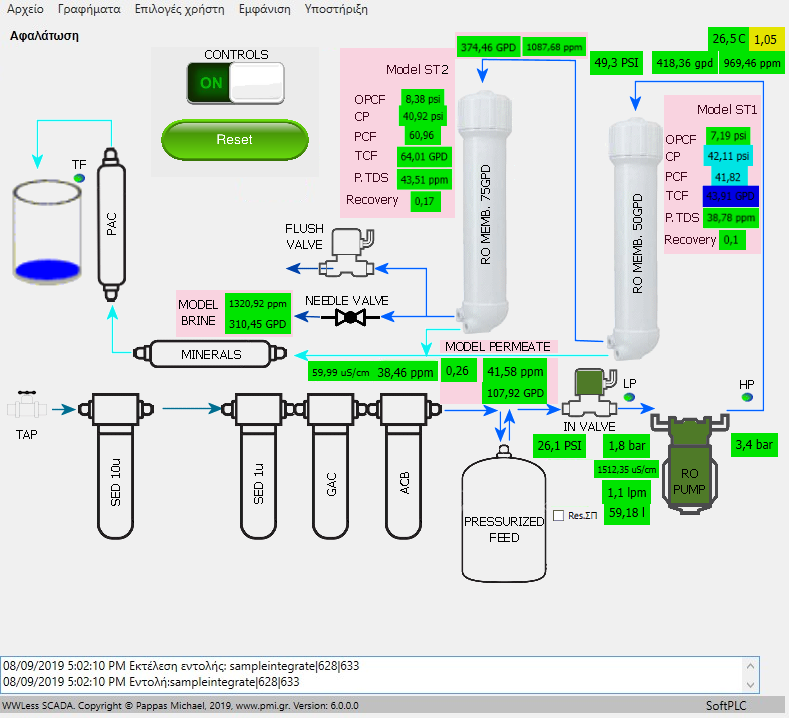The height and width of the screenshot is (718, 789).
Task: Toggle the CONTROLS ON switch
Action: tap(236, 84)
